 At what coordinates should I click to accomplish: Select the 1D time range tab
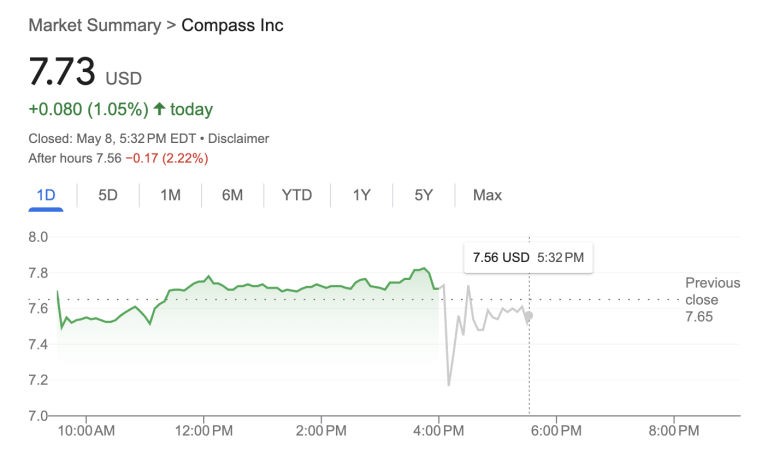[x=45, y=195]
